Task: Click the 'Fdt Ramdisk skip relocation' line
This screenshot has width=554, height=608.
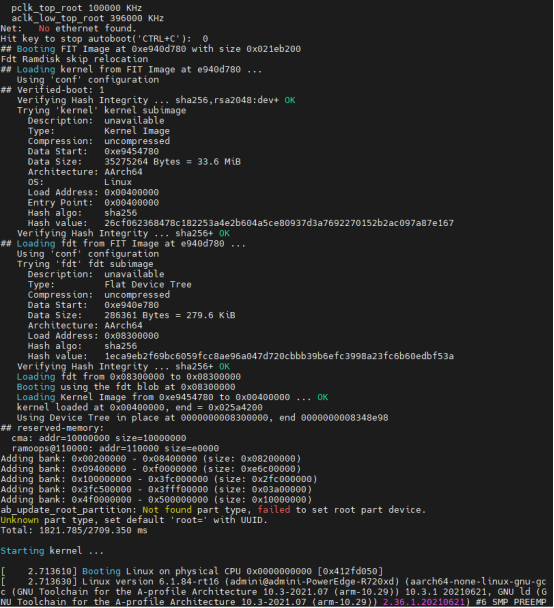Action: (74, 59)
